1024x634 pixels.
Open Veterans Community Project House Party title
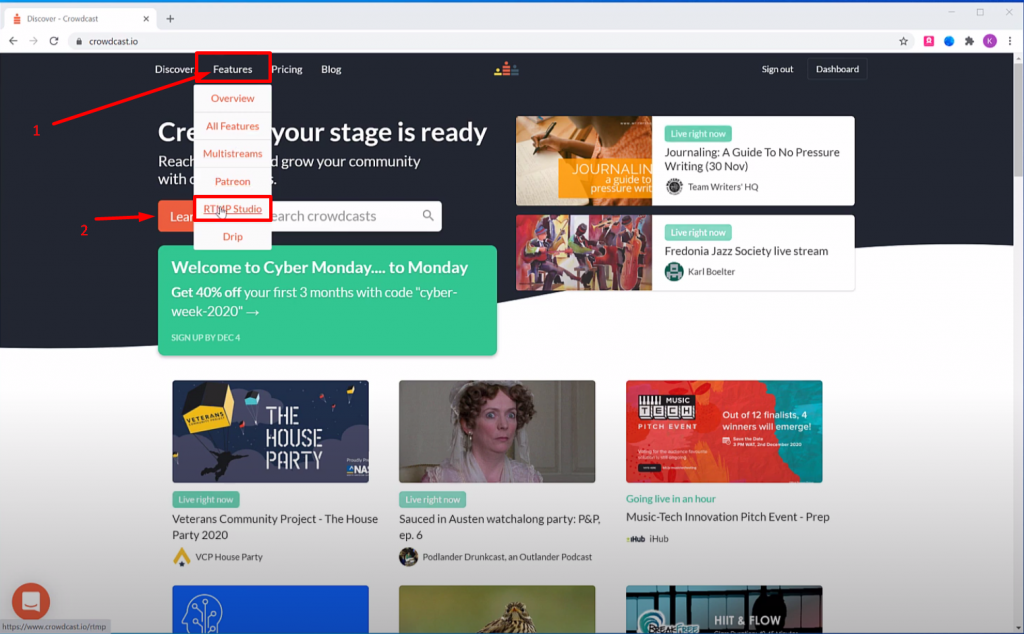(275, 527)
